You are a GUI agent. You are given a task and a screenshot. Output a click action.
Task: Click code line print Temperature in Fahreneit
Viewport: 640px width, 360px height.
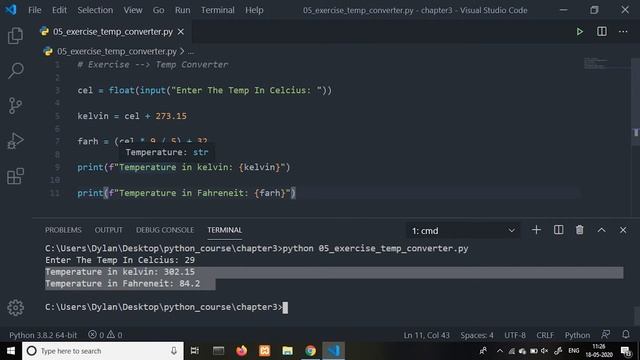(x=187, y=193)
